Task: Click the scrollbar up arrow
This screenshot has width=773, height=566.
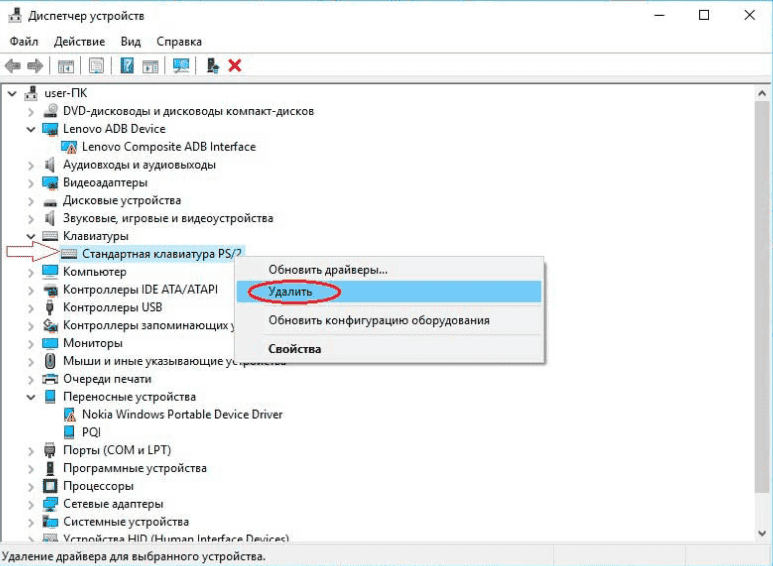Action: [762, 93]
